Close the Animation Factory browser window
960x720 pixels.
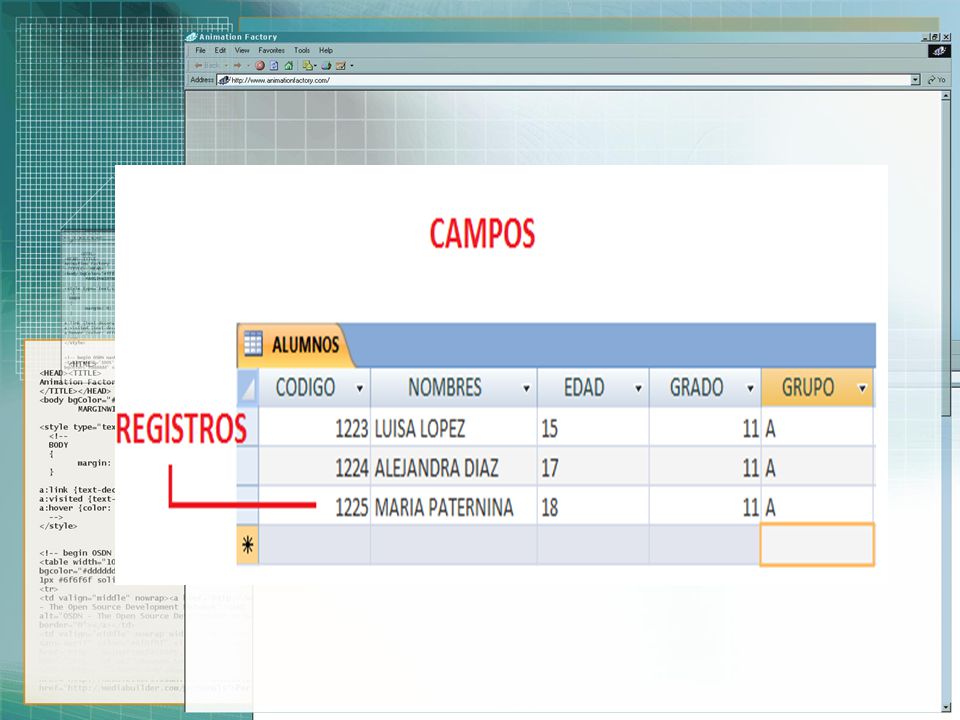pyautogui.click(x=945, y=37)
